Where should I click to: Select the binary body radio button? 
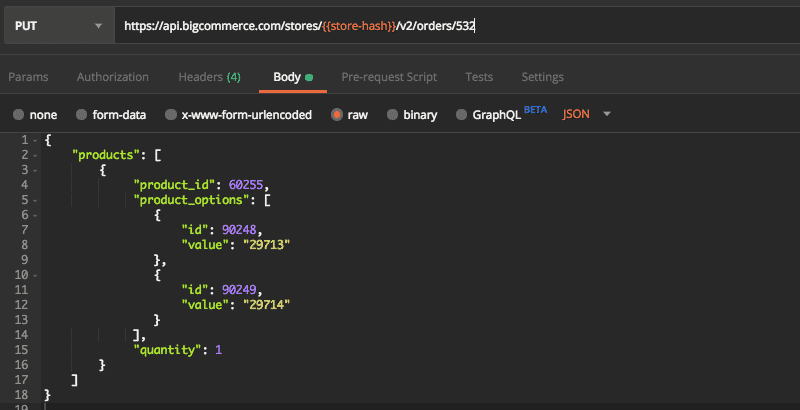[x=392, y=115]
